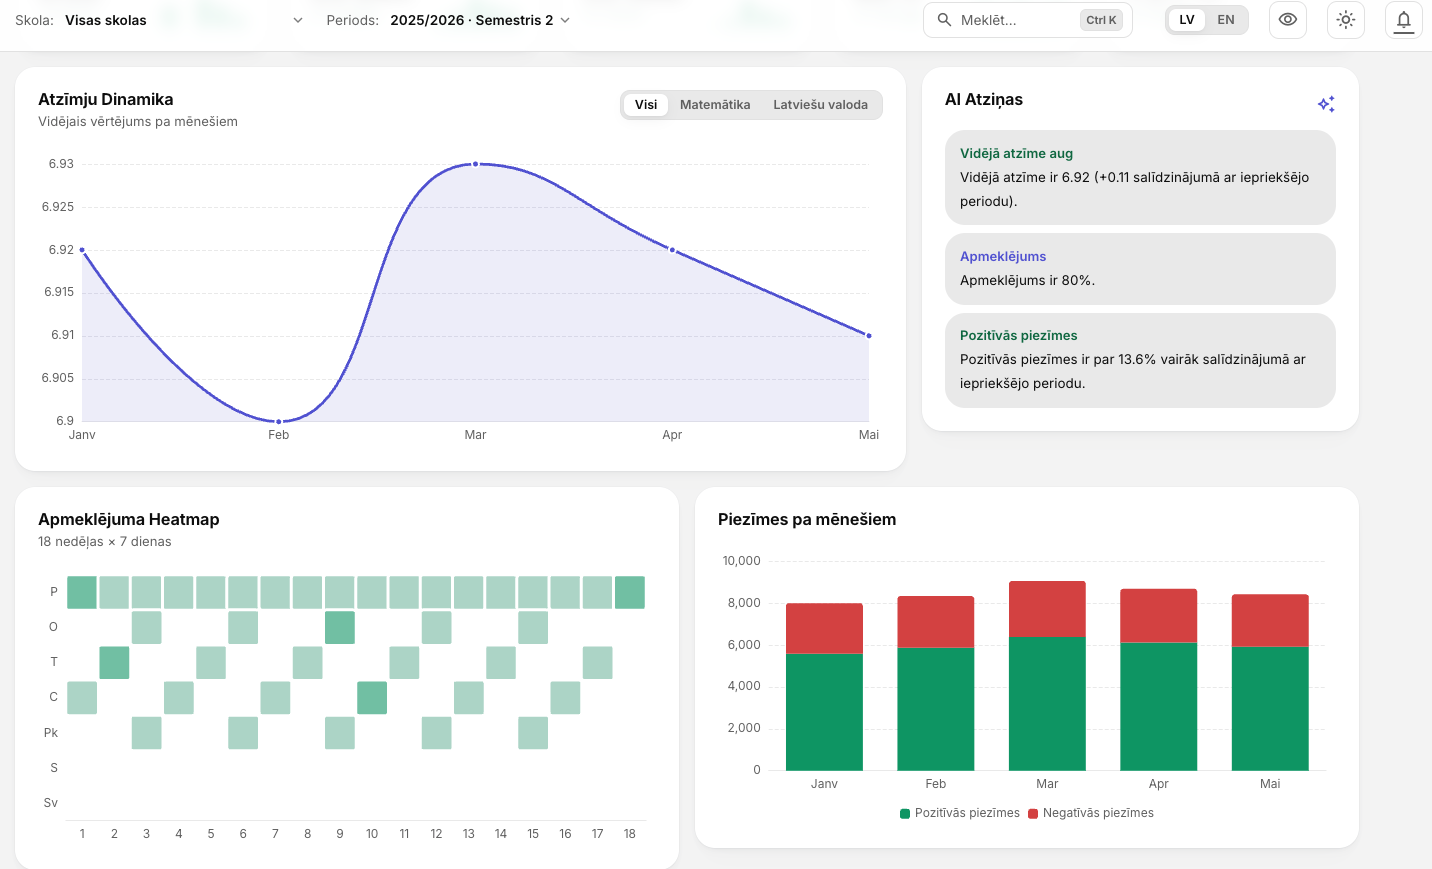
Task: Click the red Negatīvās segment of the Mar bar
Action: [1047, 609]
